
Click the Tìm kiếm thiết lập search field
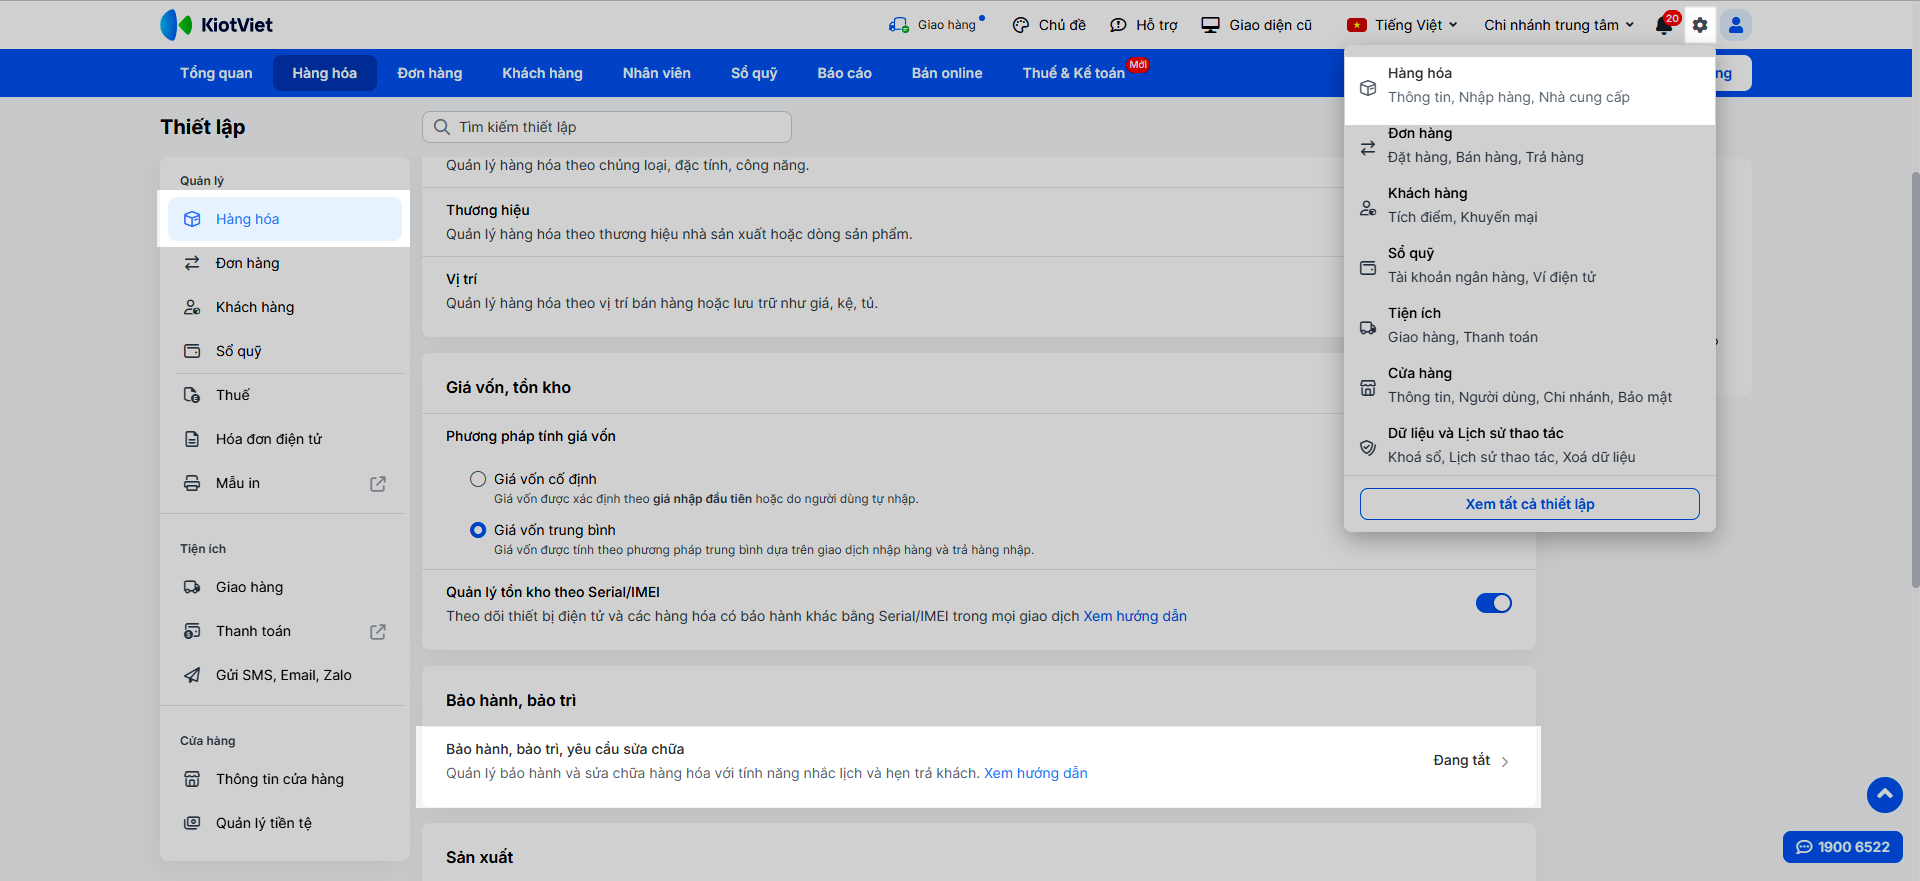607,127
